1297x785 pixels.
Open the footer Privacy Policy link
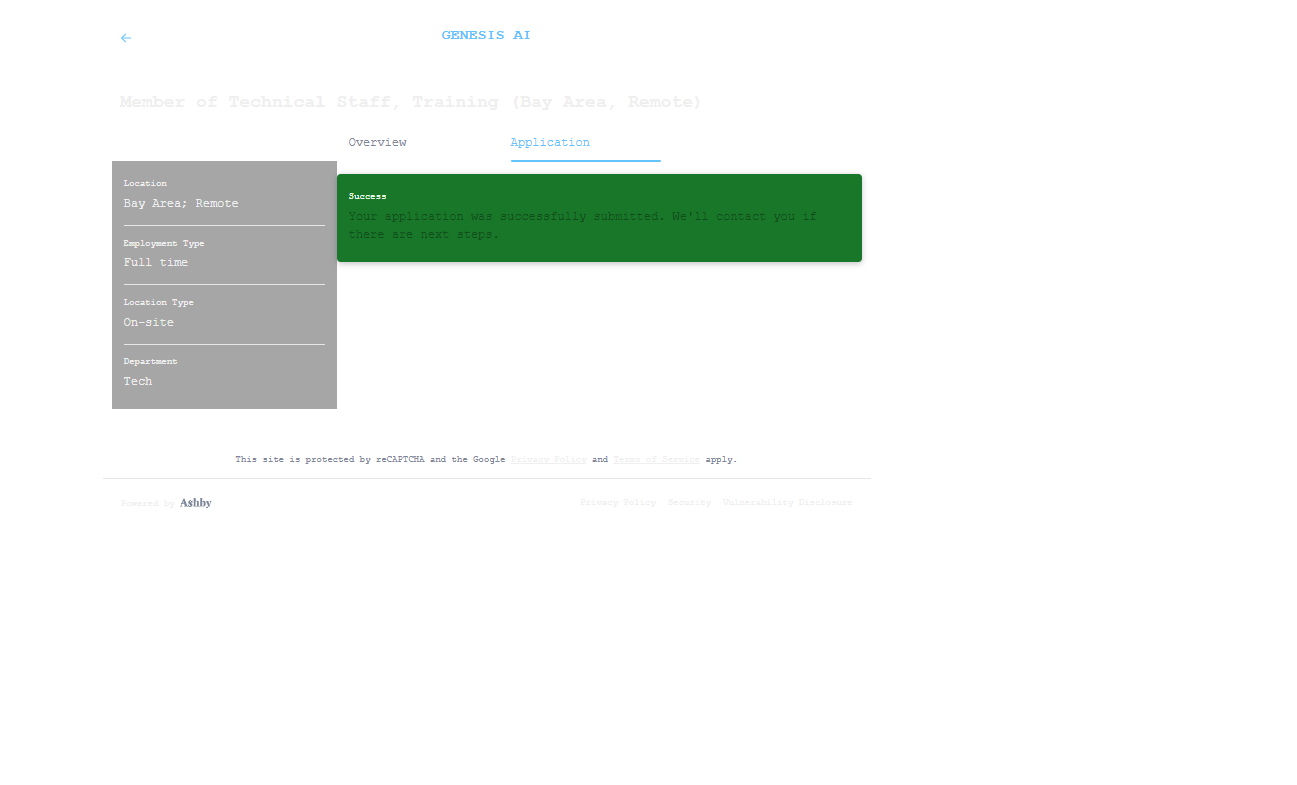pyautogui.click(x=618, y=503)
